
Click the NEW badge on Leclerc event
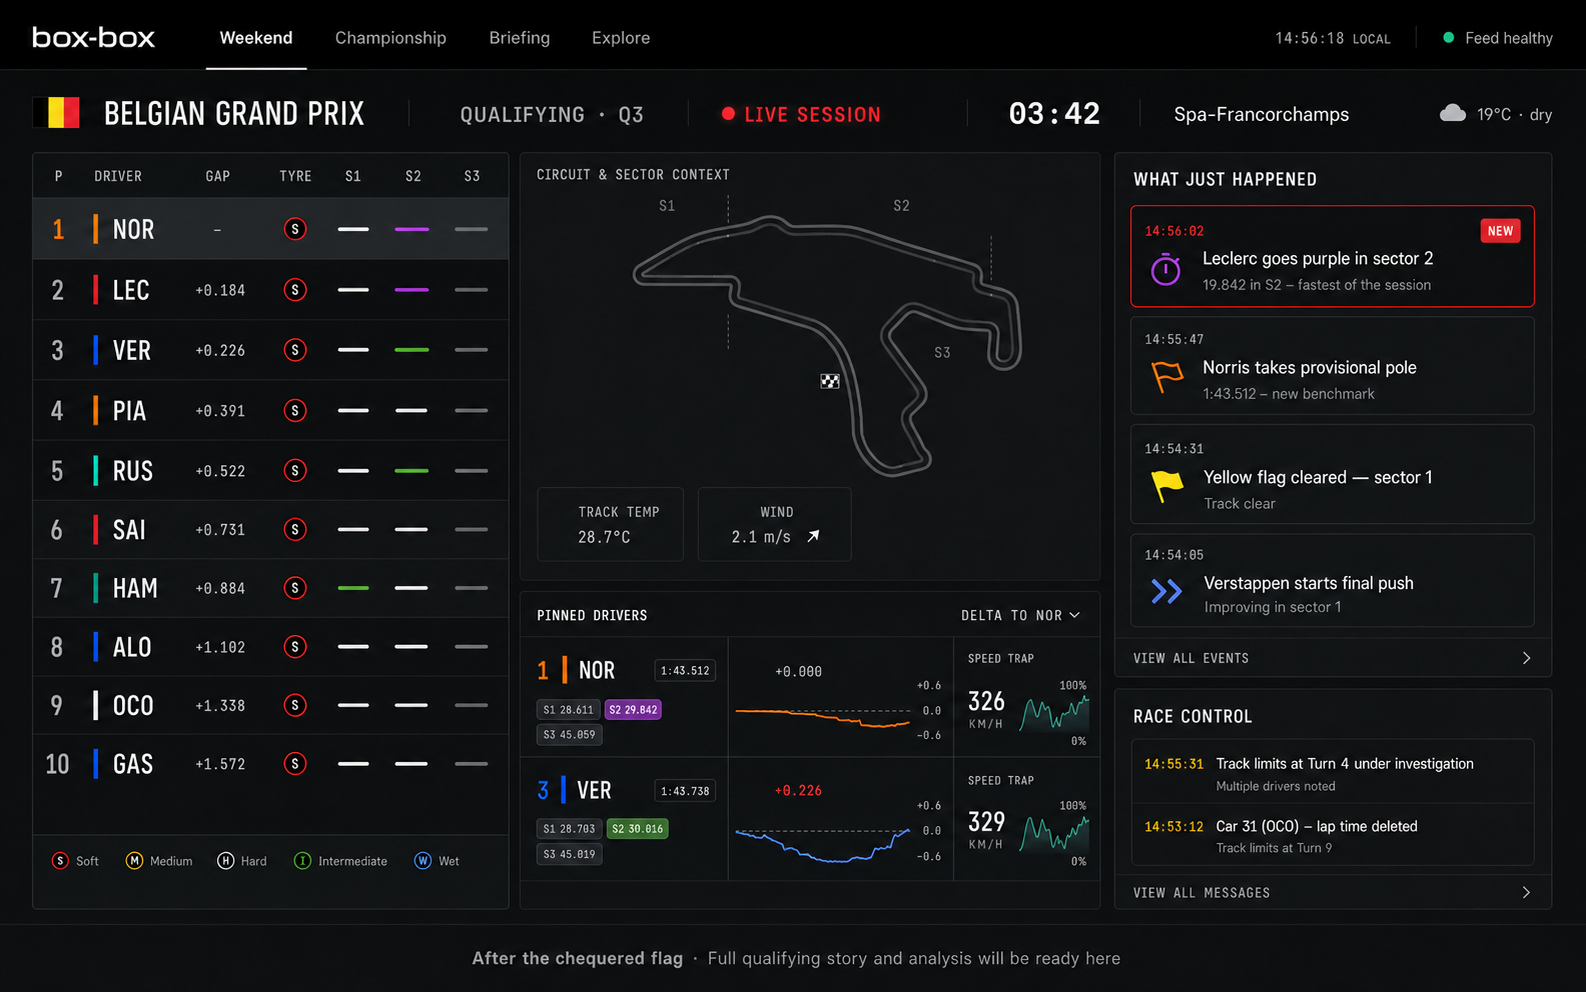coord(1500,231)
